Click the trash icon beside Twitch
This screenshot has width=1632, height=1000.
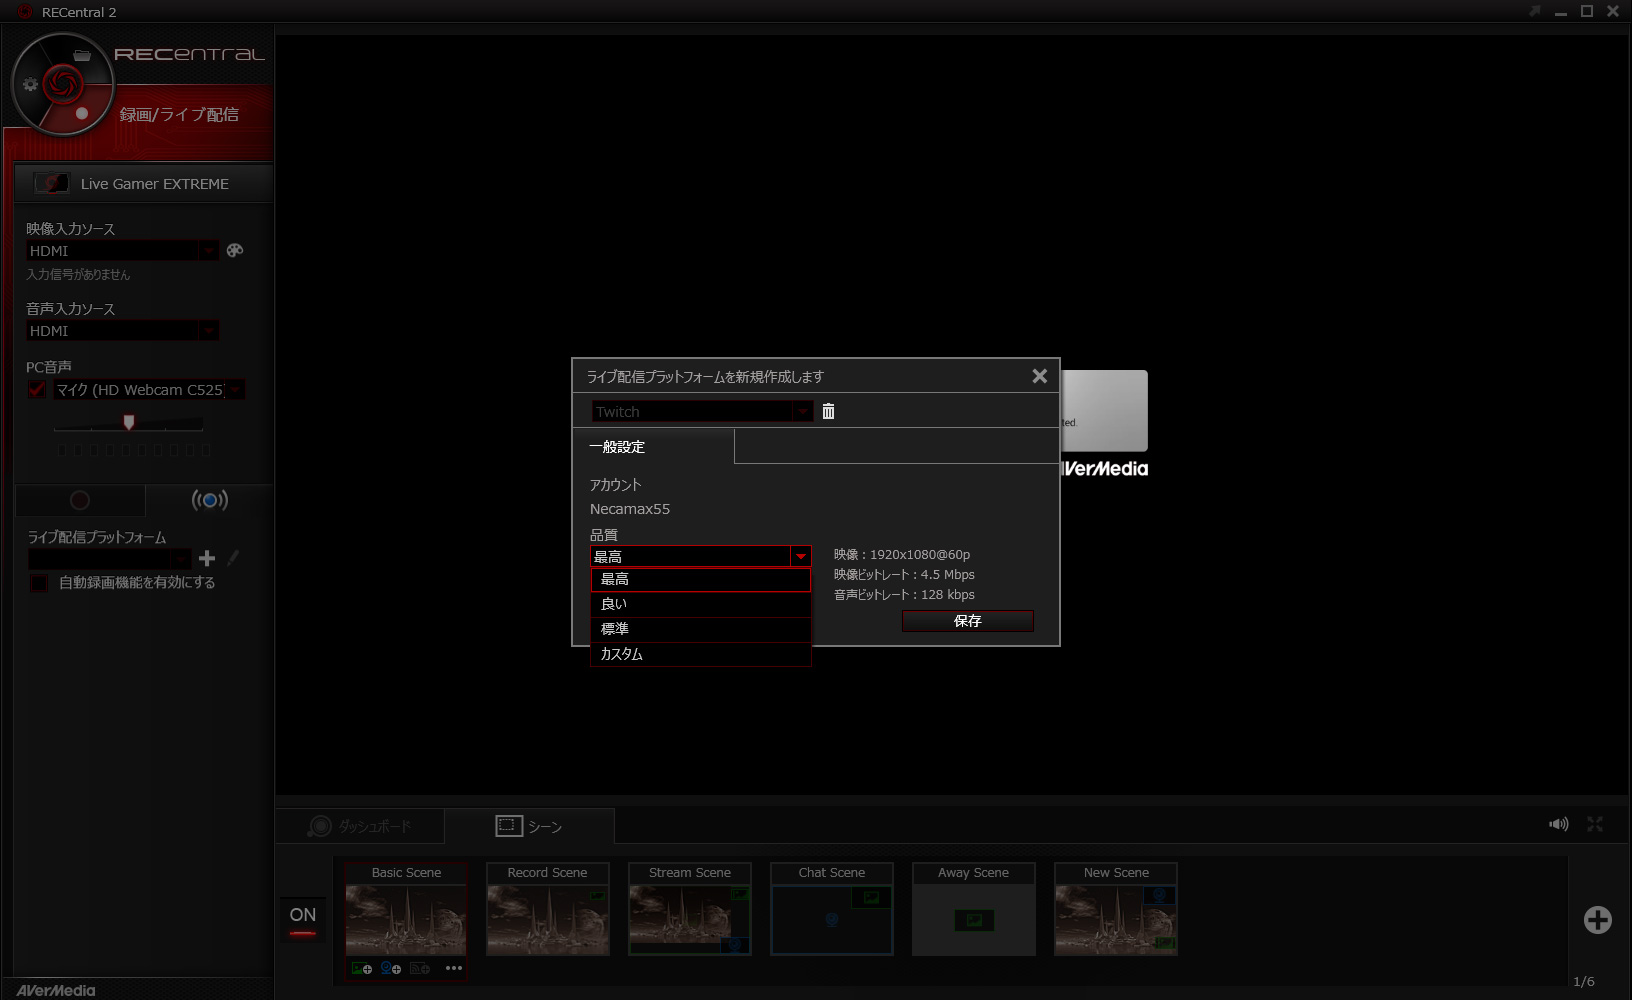pos(828,411)
